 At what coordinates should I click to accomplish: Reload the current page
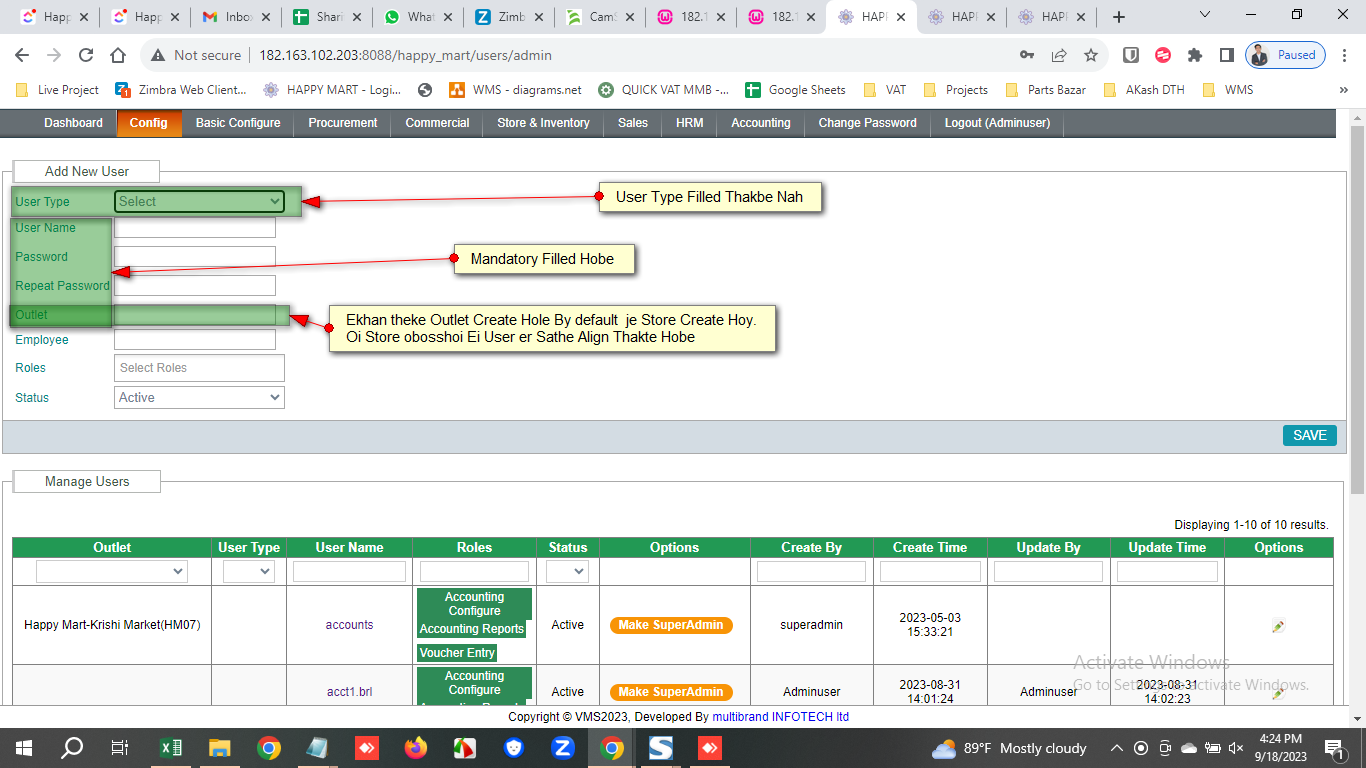coord(86,55)
